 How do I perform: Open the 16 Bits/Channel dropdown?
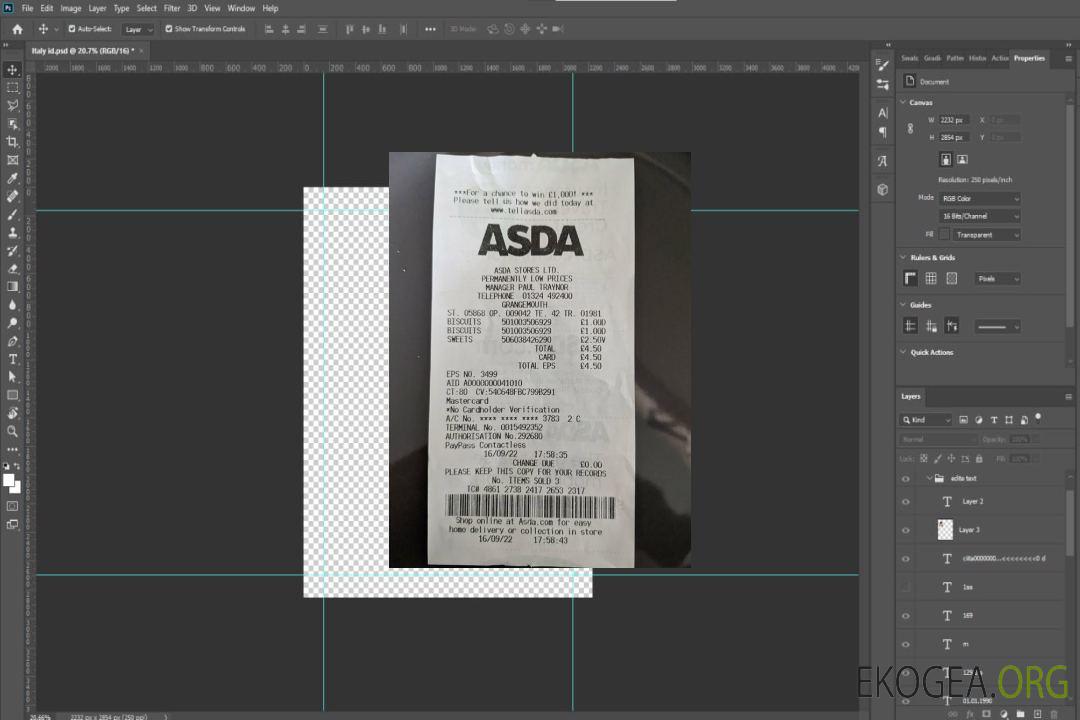979,216
